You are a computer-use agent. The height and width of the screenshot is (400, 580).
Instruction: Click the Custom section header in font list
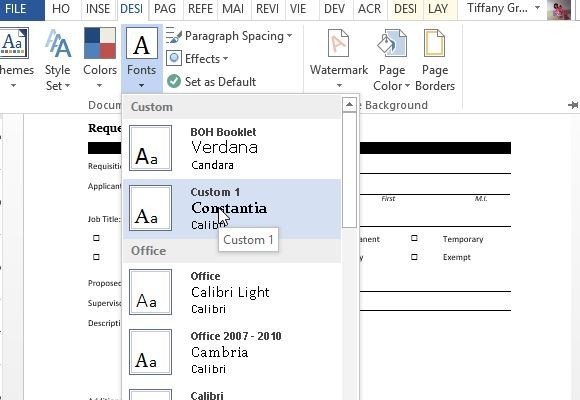tap(232, 107)
